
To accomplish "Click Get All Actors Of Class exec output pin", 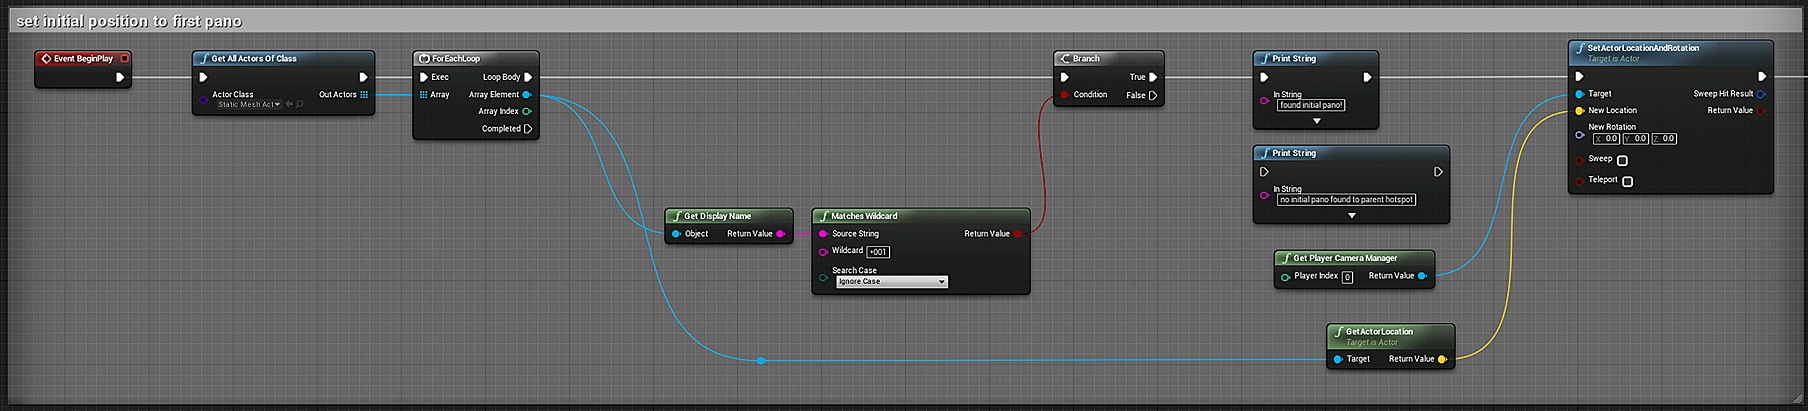I will click(363, 77).
